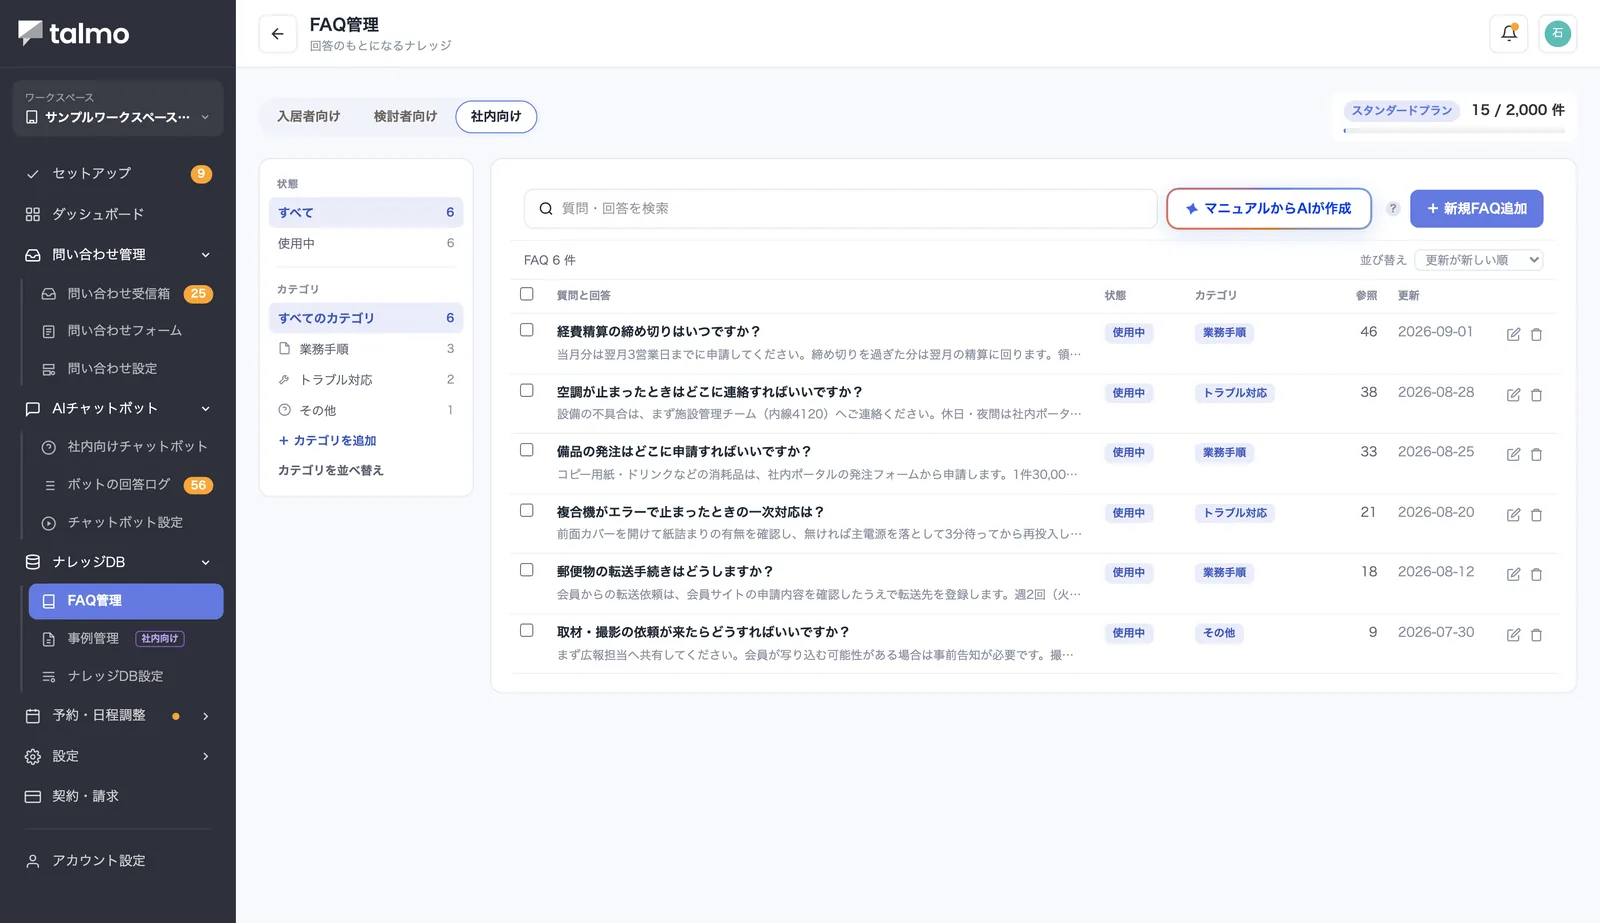Focus the 質問・回答を検索 search field

(841, 209)
